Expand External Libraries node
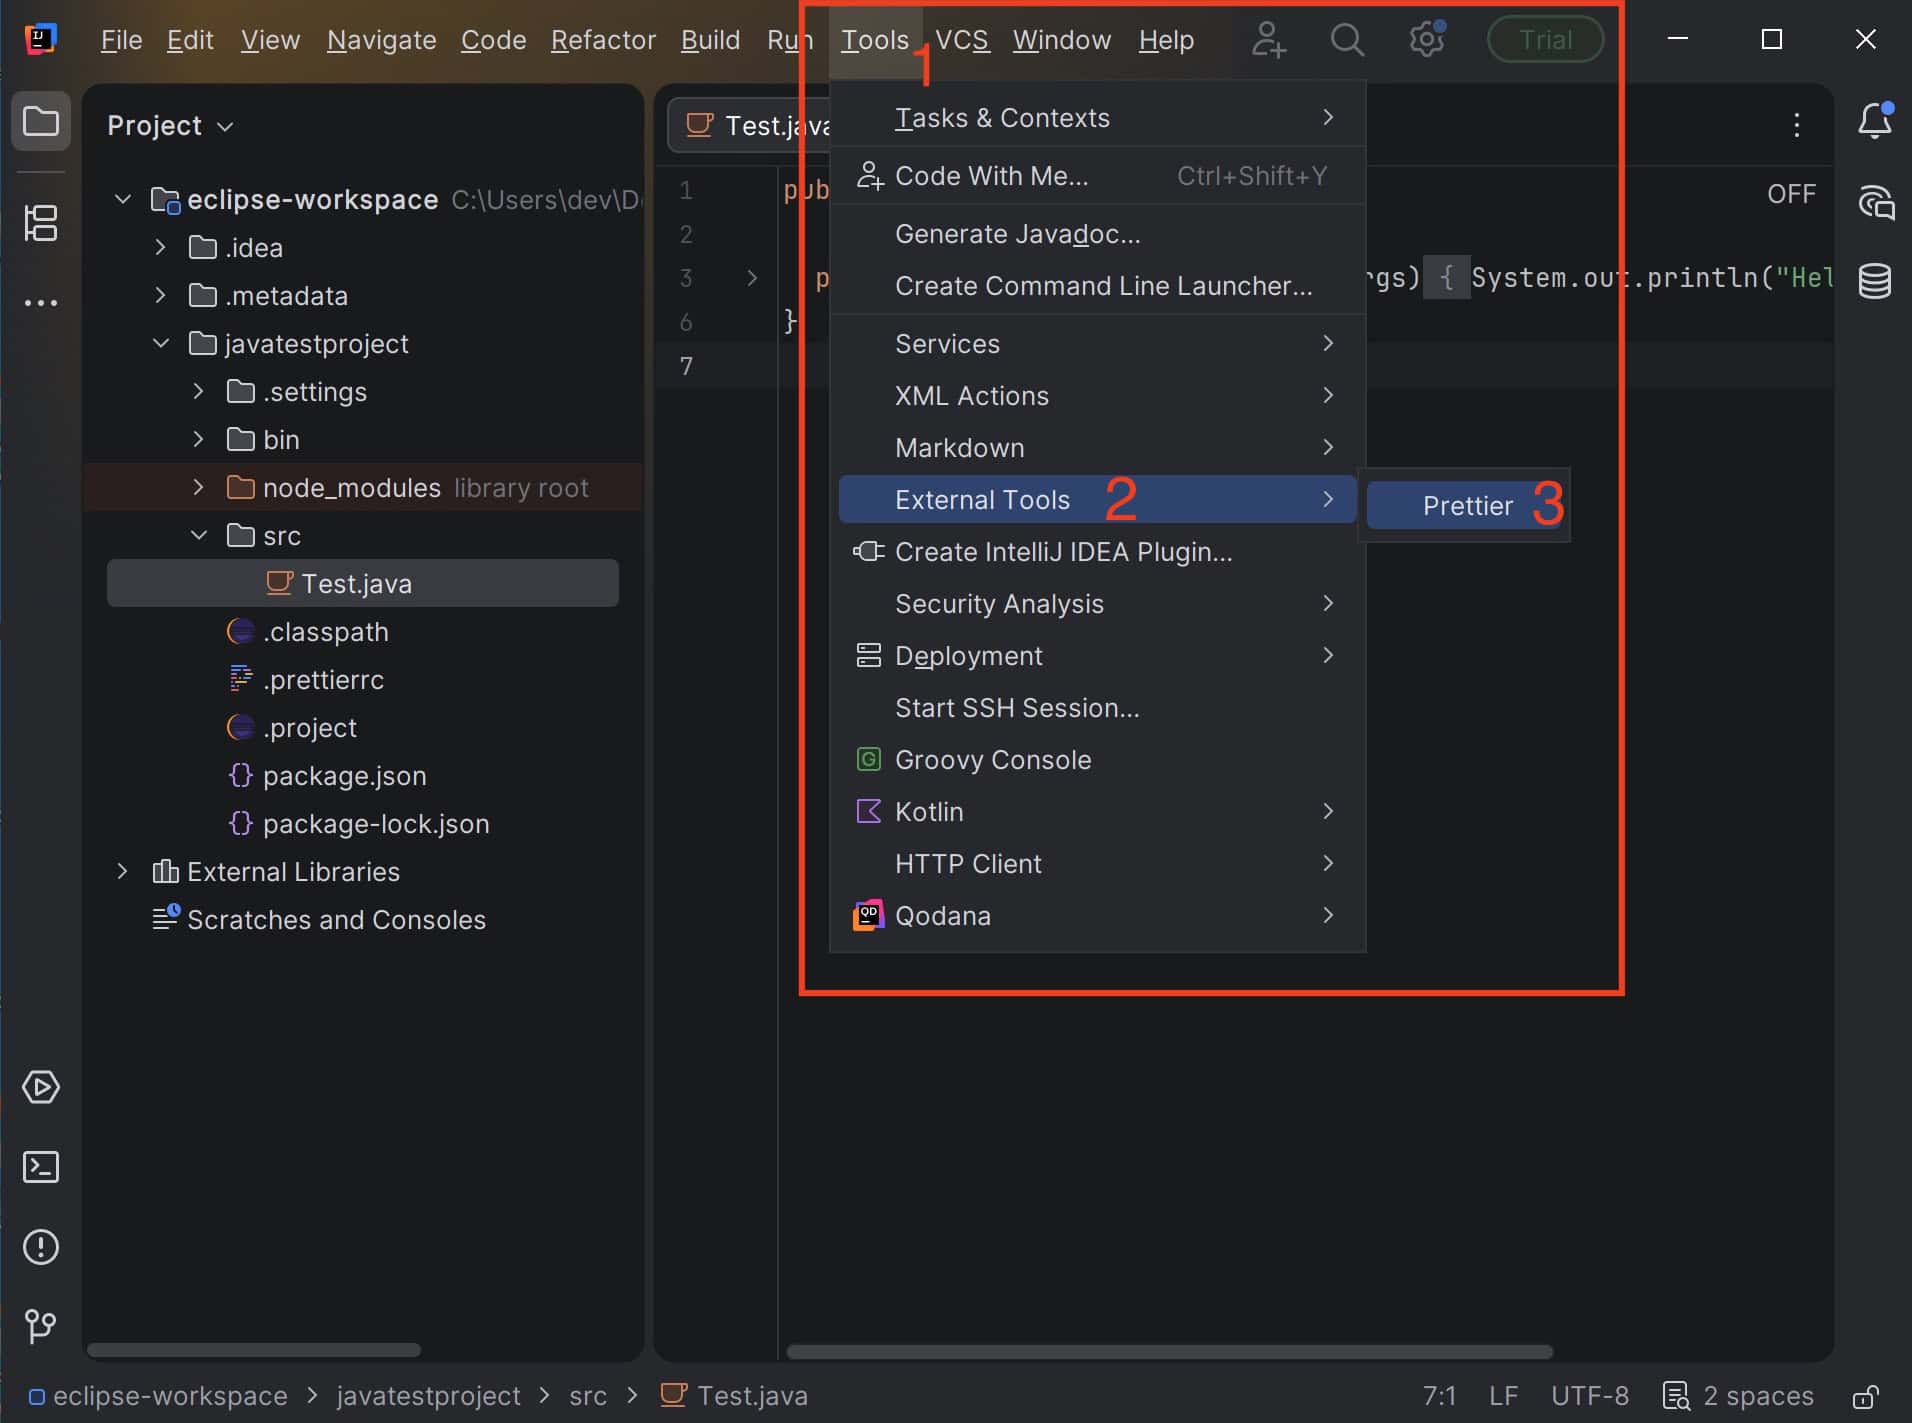Image resolution: width=1912 pixels, height=1423 pixels. pos(122,871)
